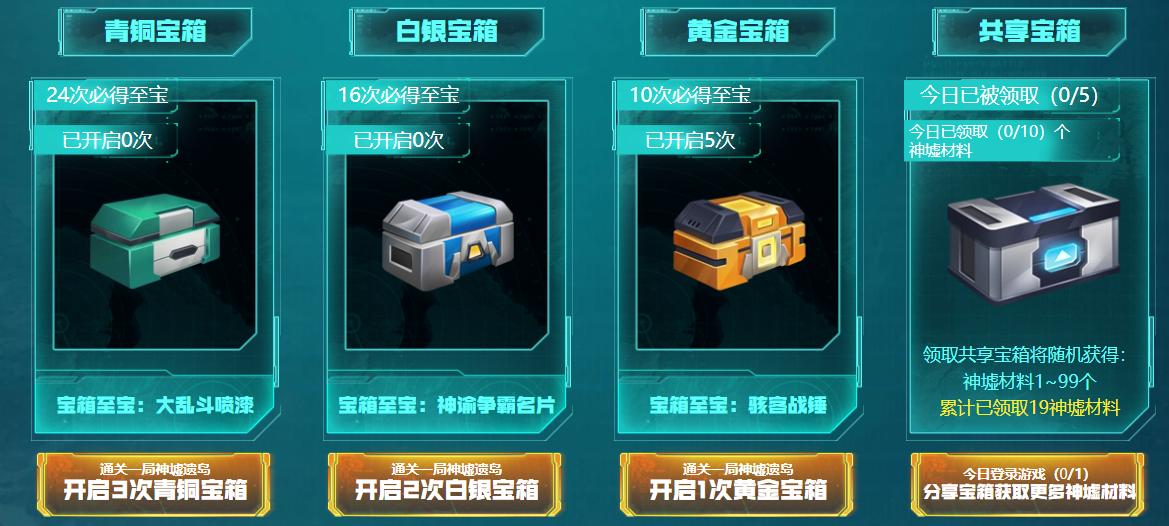Image resolution: width=1169 pixels, height=526 pixels.
Task: Click the 已开启5次 counter on gold chest
Action: 690,140
